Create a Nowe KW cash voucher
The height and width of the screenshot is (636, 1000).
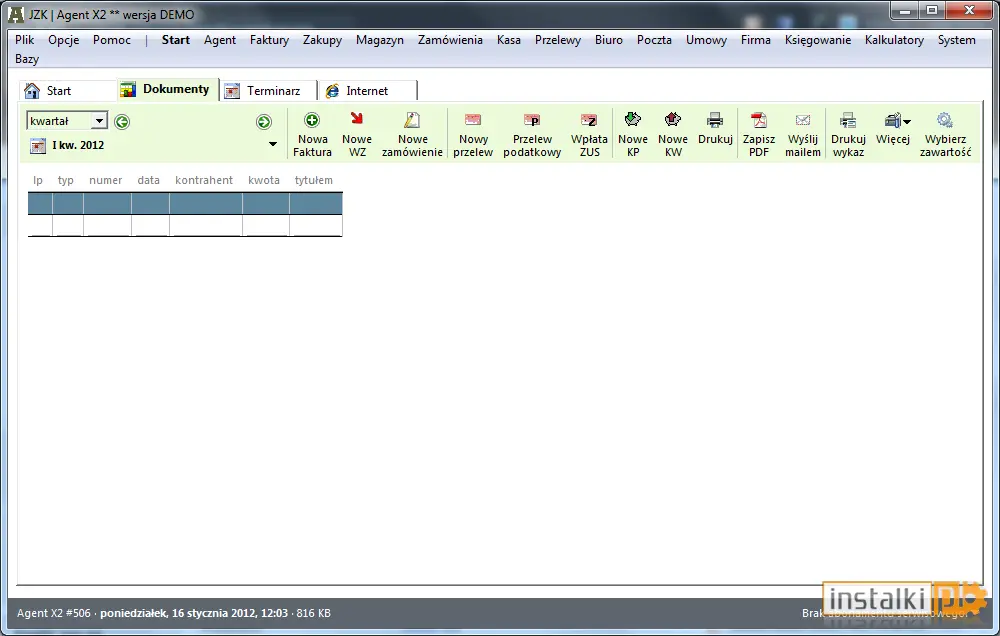(673, 135)
